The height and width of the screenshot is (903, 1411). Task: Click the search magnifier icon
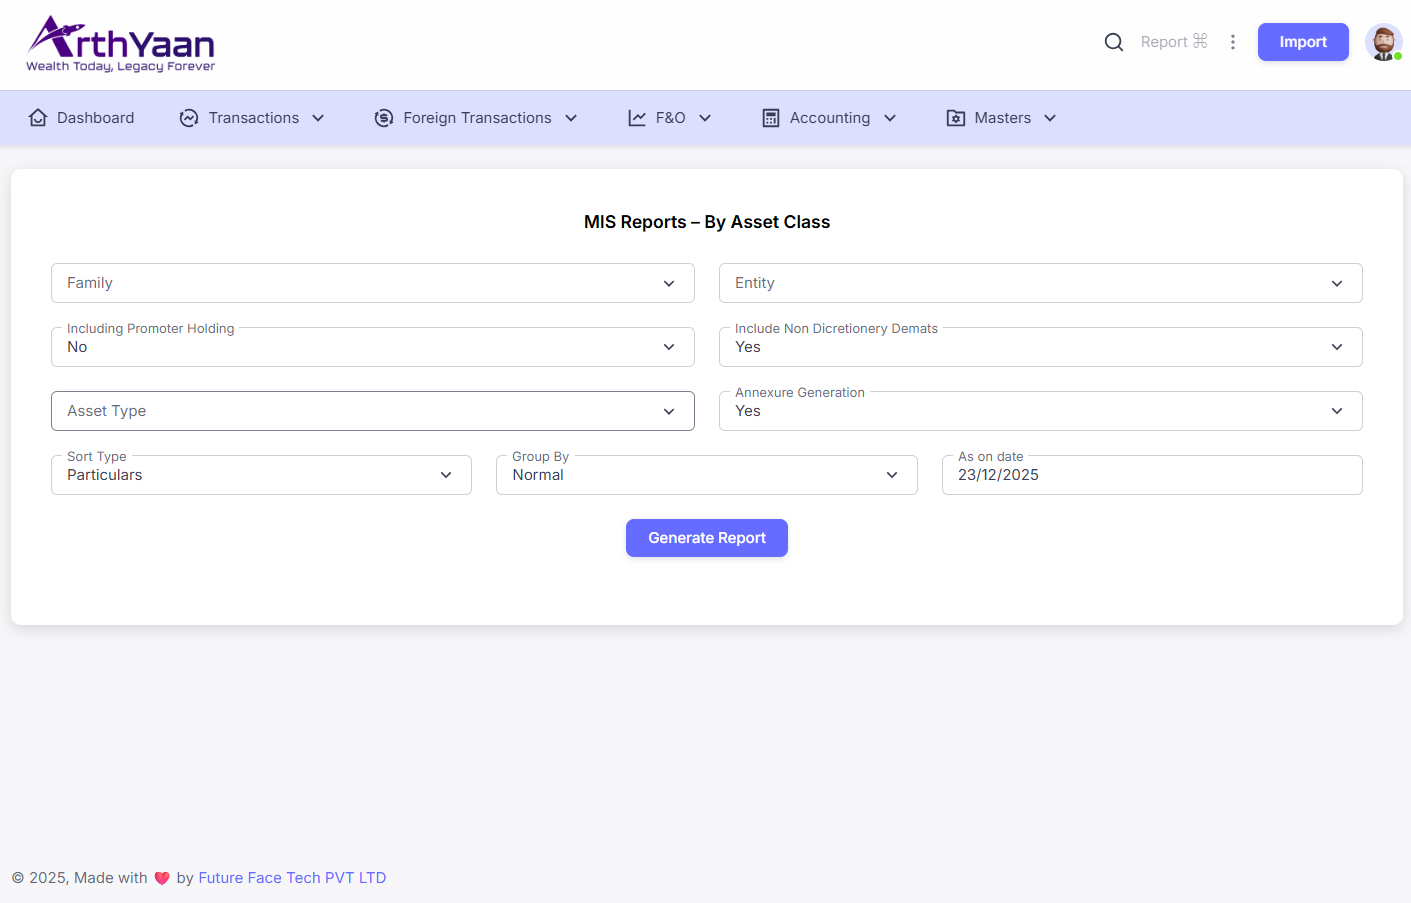point(1113,42)
